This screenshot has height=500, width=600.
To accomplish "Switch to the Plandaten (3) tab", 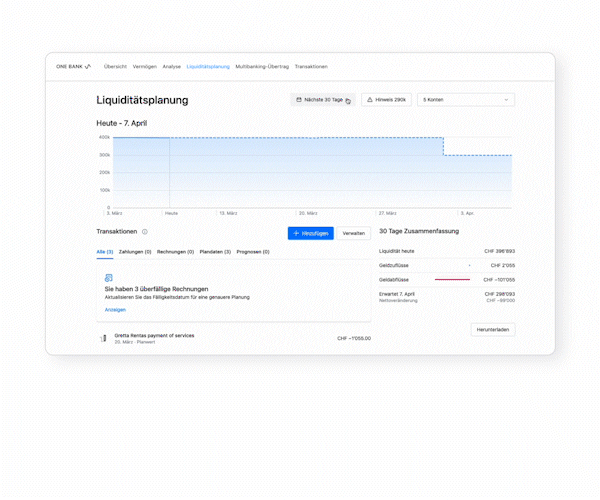I will (x=215, y=252).
